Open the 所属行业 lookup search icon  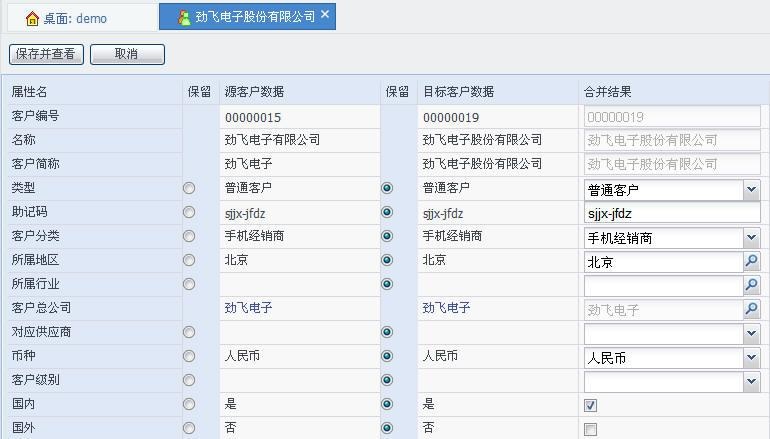751,286
